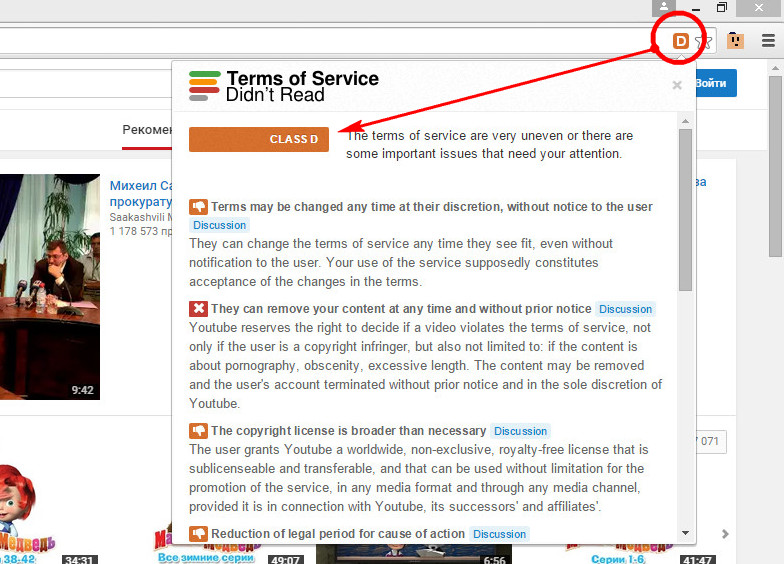The height and width of the screenshot is (564, 784).
Task: Bookmark this page with the star icon
Action: click(x=704, y=41)
